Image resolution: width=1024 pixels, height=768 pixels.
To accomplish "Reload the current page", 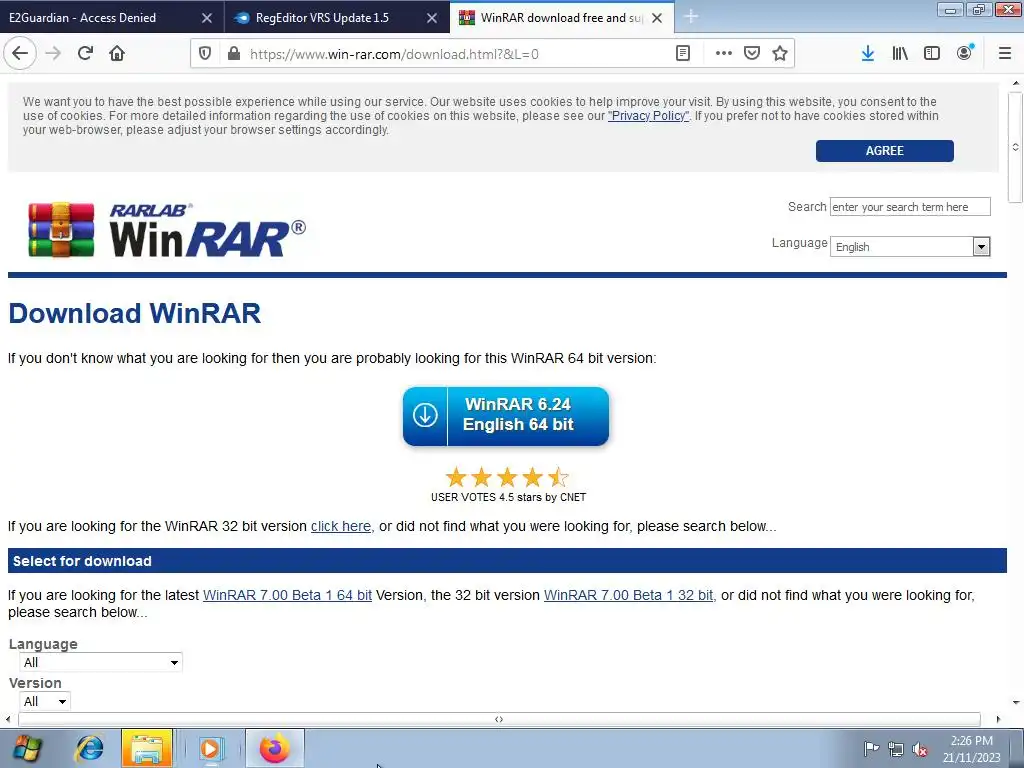I will (85, 54).
